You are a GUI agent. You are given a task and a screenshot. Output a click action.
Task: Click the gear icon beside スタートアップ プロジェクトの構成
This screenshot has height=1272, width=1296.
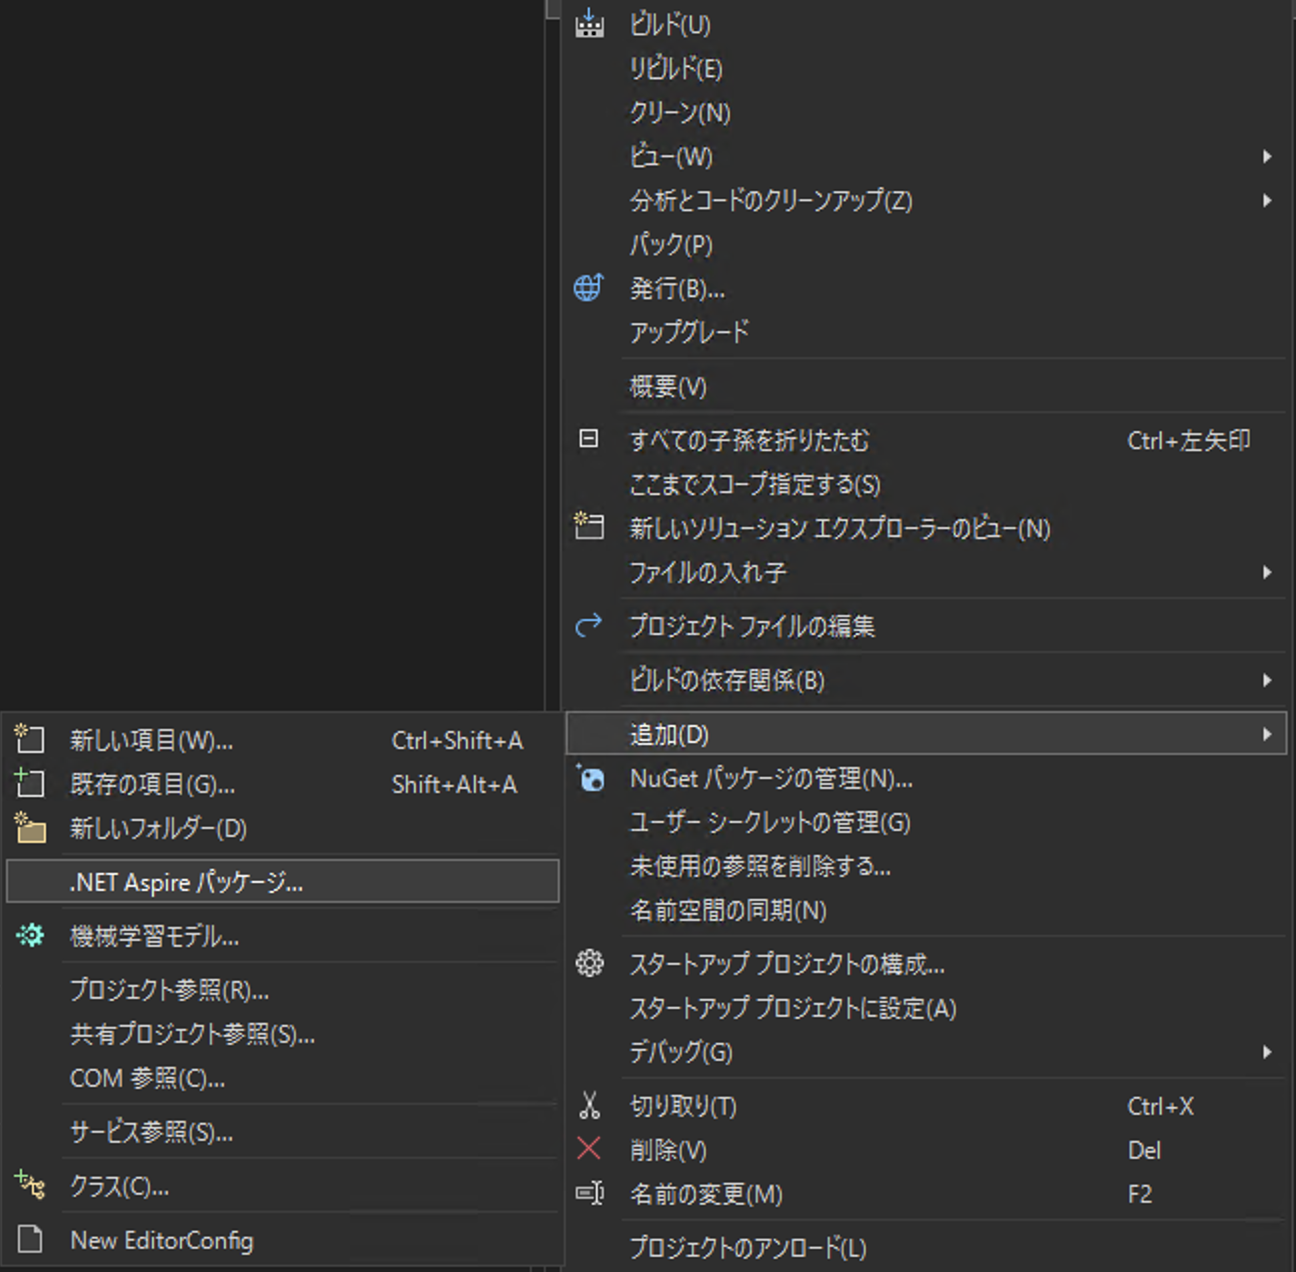[590, 963]
